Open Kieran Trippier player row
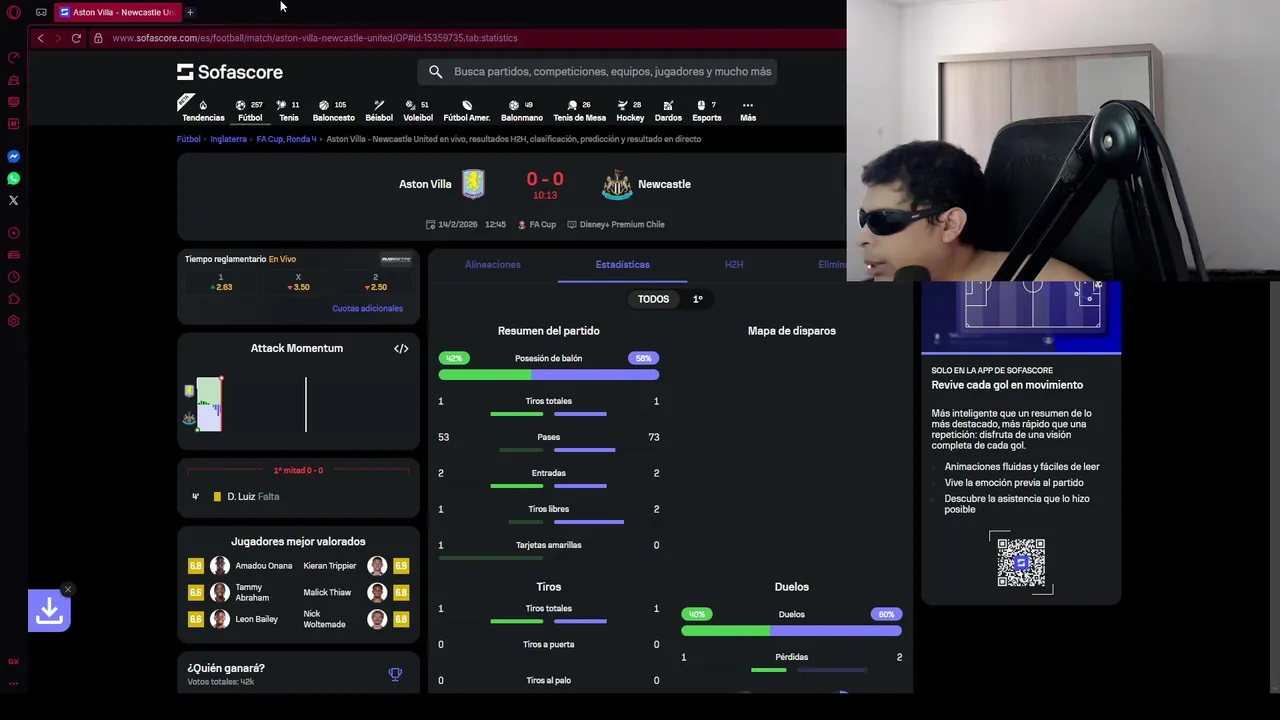This screenshot has height=720, width=1280. pos(356,566)
